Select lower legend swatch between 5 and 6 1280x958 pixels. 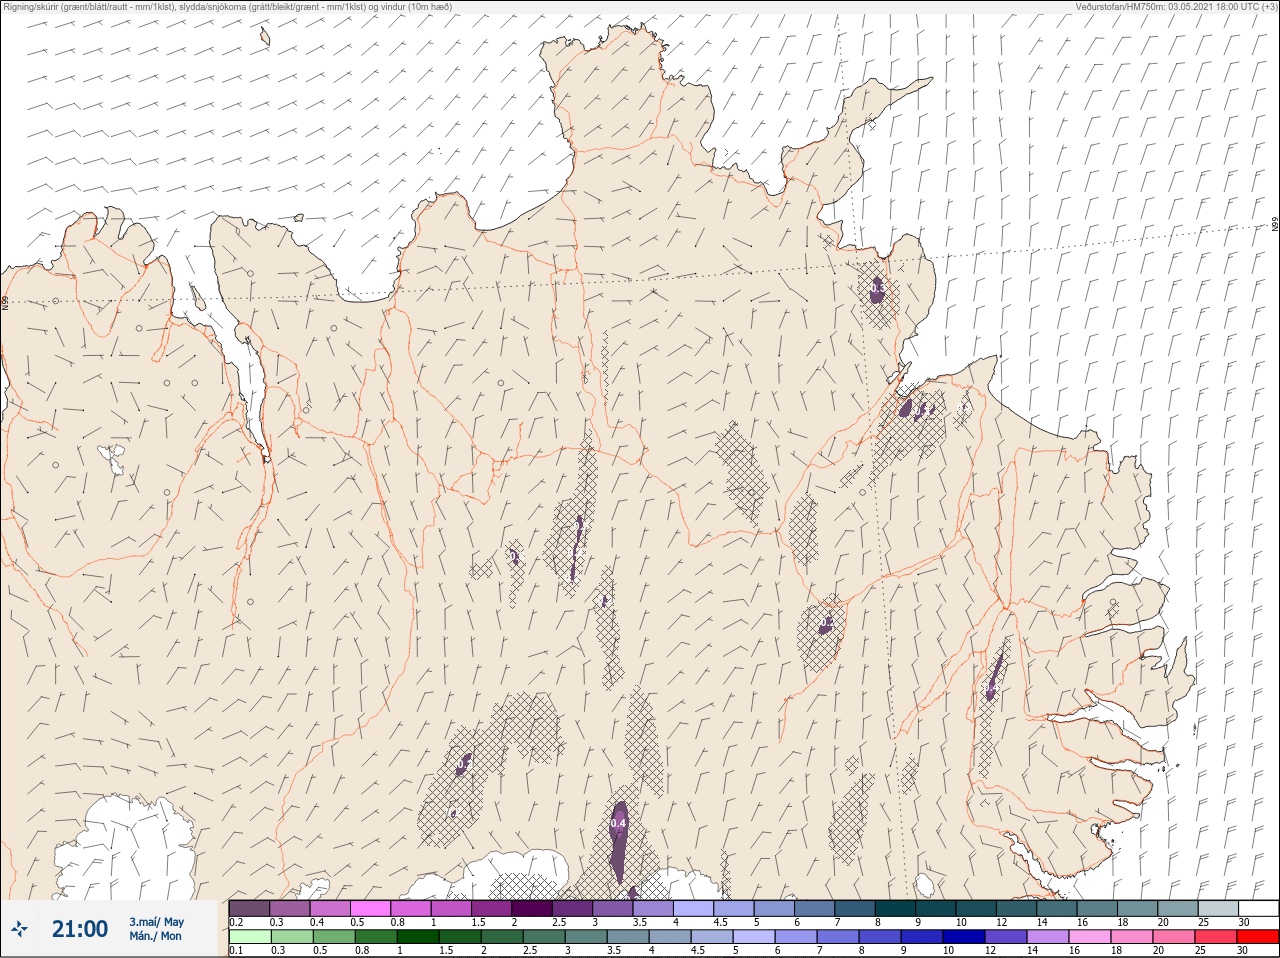pos(755,937)
